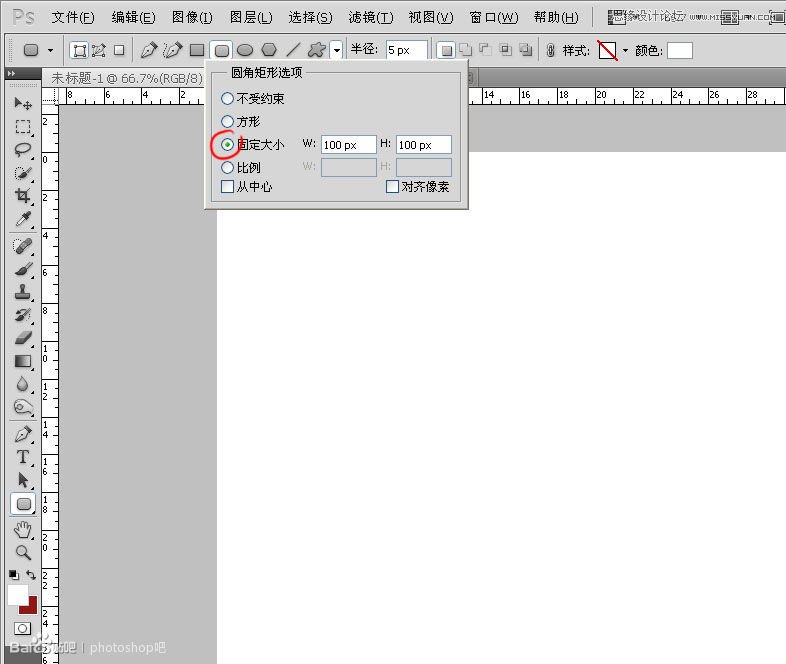Select the Zoom tool

(23, 553)
